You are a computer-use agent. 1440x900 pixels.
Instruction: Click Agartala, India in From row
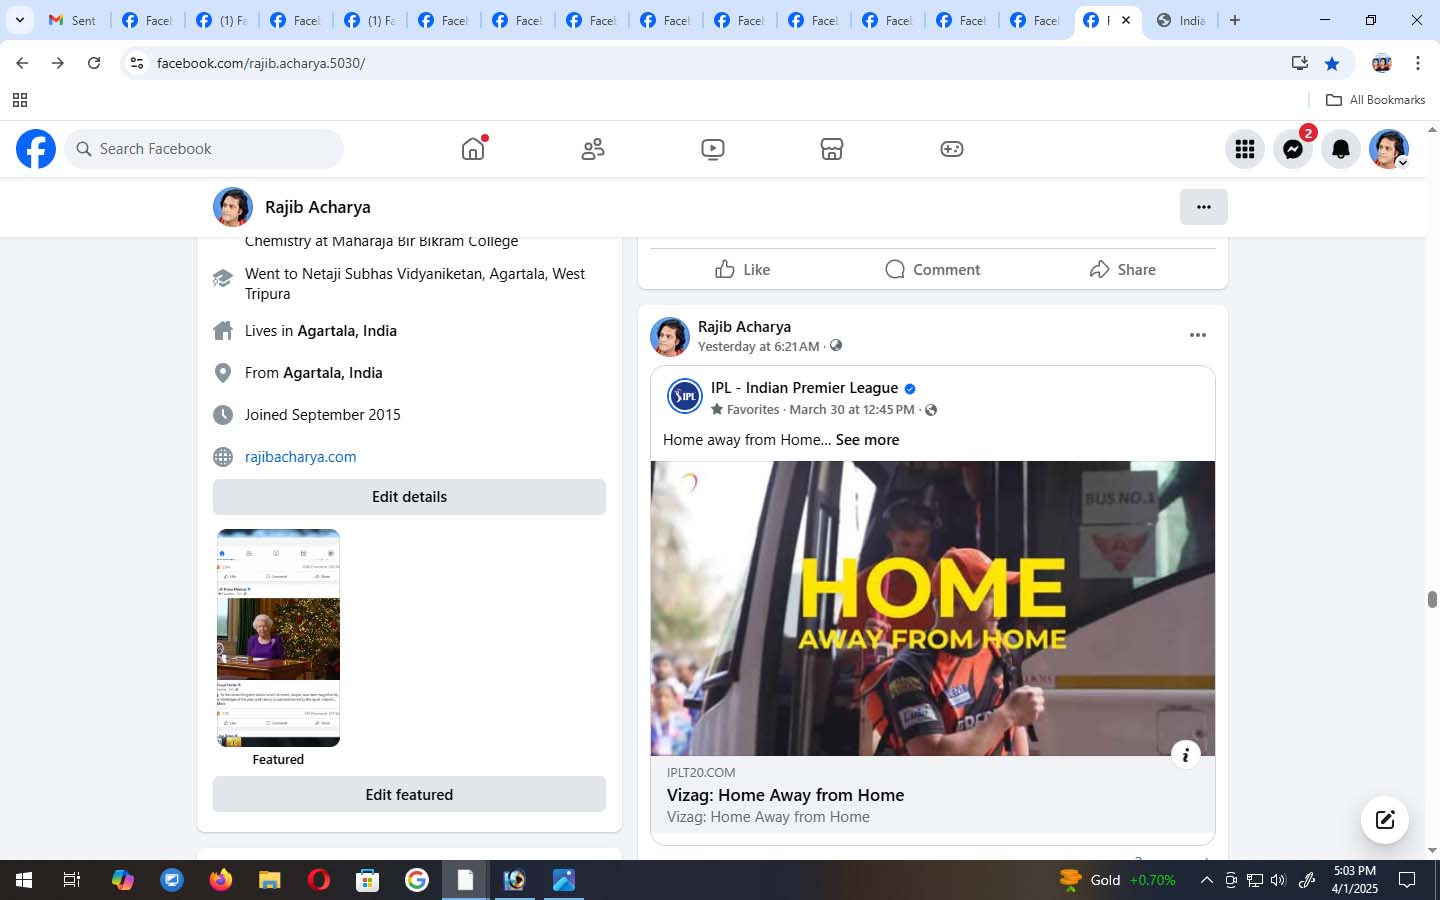[333, 373]
